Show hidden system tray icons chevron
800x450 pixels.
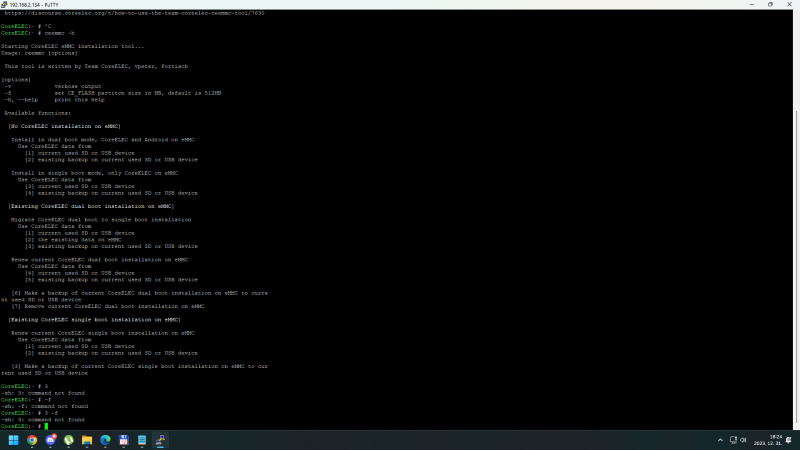[720, 440]
